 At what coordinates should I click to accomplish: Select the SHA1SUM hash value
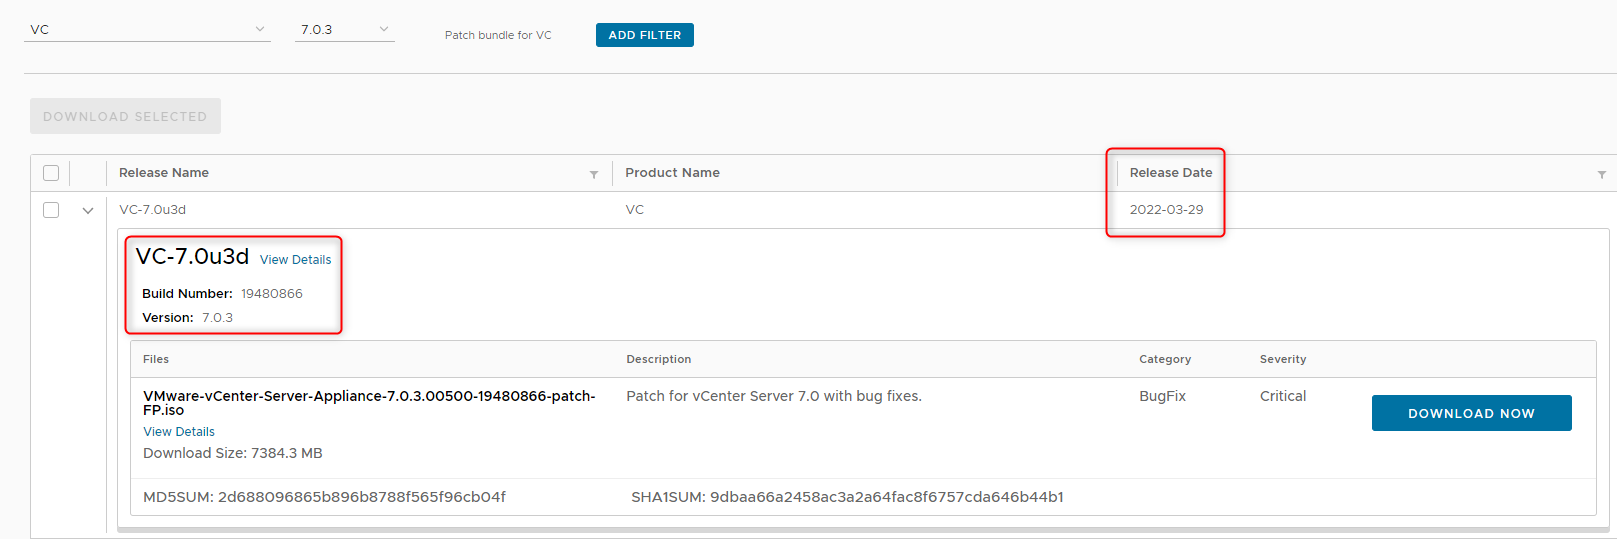887,497
